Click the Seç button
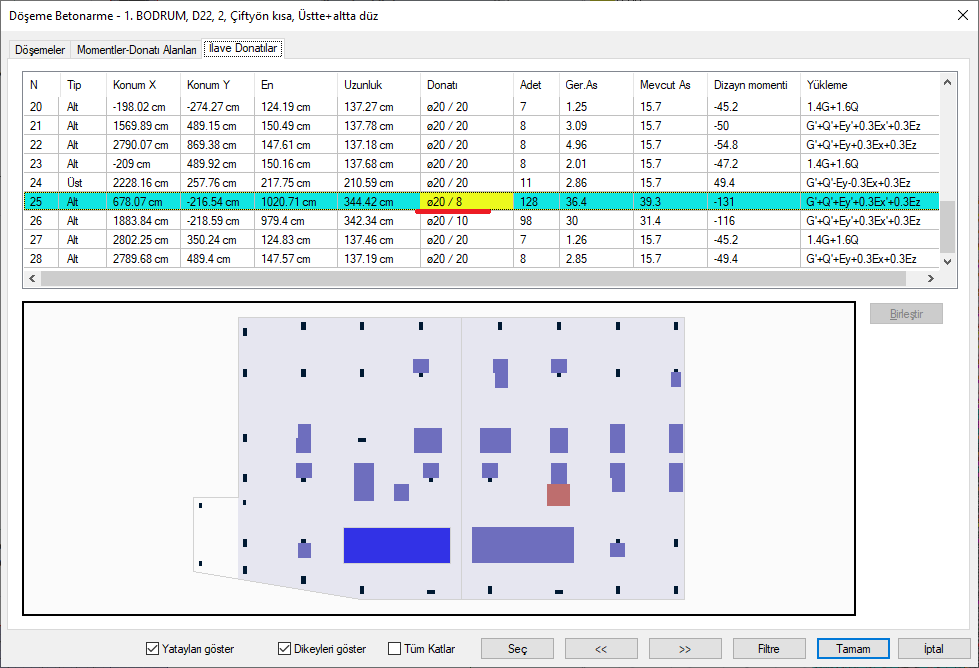This screenshot has height=668, width=979. pos(517,649)
